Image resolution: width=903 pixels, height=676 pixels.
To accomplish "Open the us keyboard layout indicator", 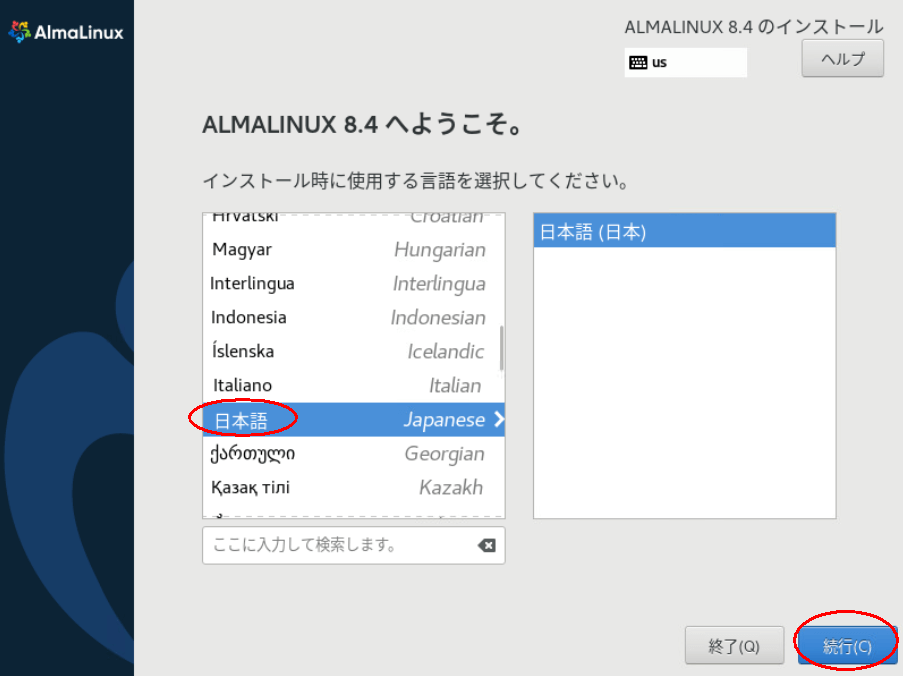I will tap(685, 62).
